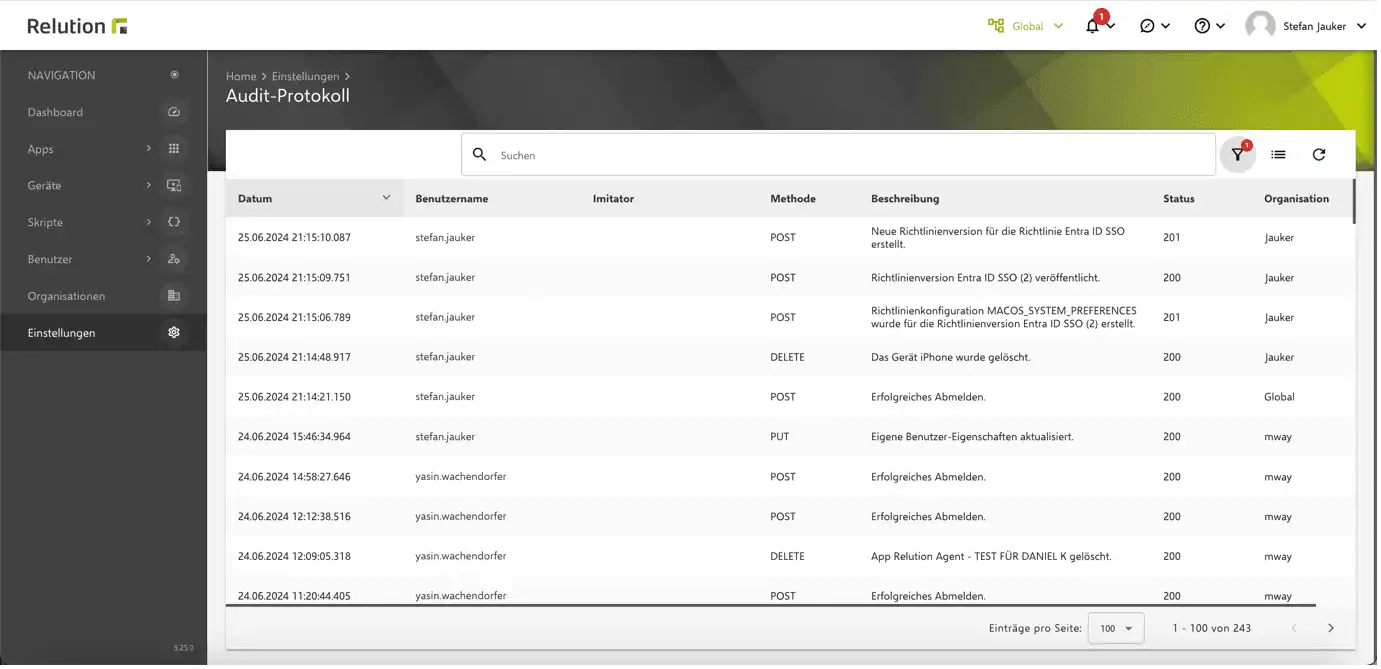Image resolution: width=1381 pixels, height=669 pixels.
Task: Expand the Geräte submenu chevron
Action: (149, 186)
